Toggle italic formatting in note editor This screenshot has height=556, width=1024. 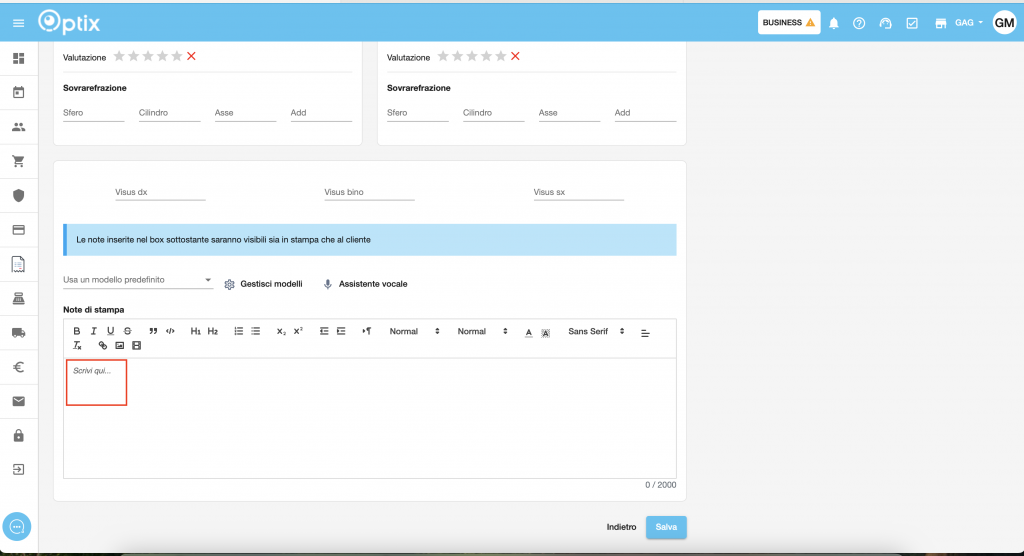point(94,331)
